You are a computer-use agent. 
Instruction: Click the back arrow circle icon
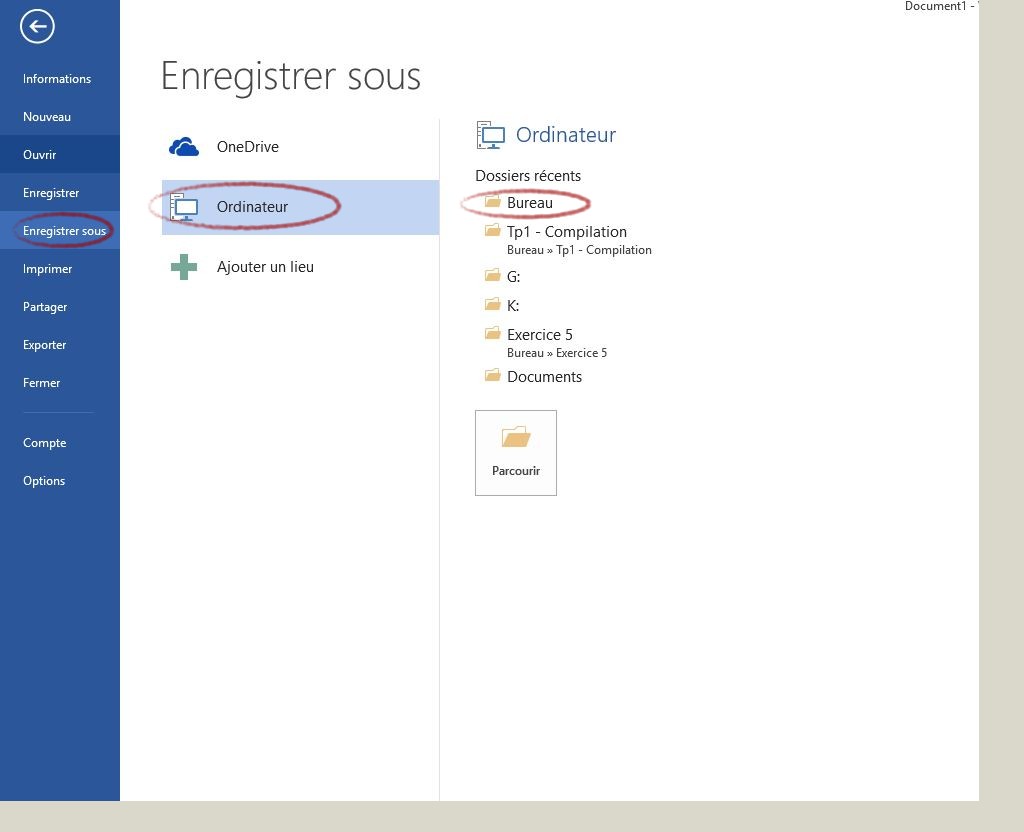pyautogui.click(x=37, y=27)
